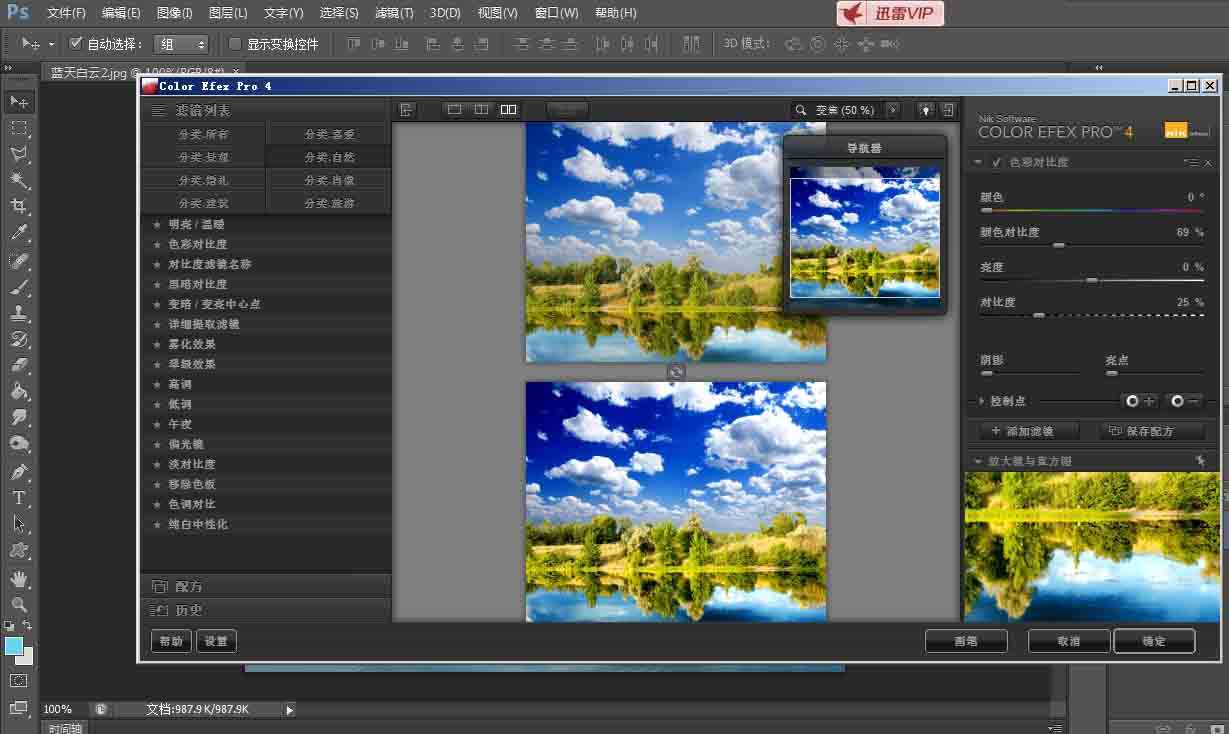Open the Move tool preset picker arrow
This screenshot has width=1229, height=734.
coord(51,44)
